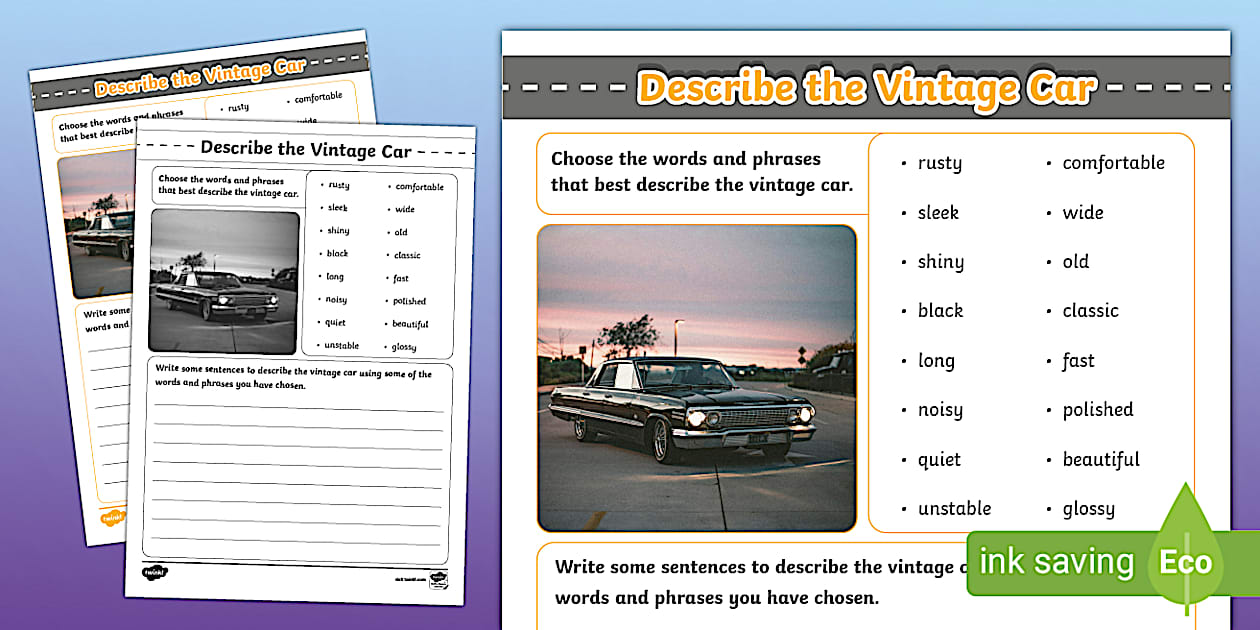Click the bullet point beside 'comfortable'

1050,163
